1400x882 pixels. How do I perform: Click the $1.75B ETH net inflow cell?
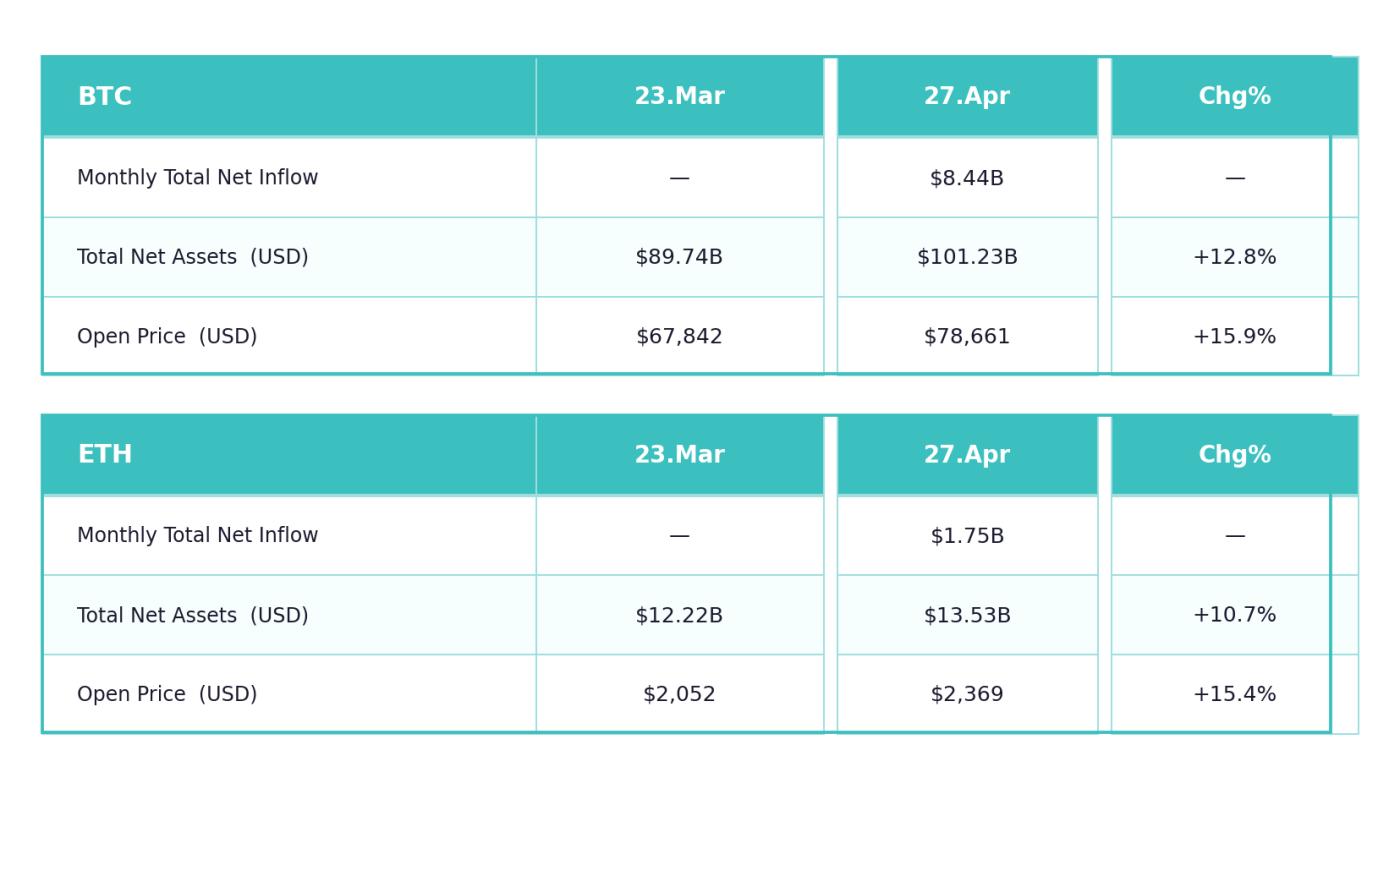[x=966, y=536]
